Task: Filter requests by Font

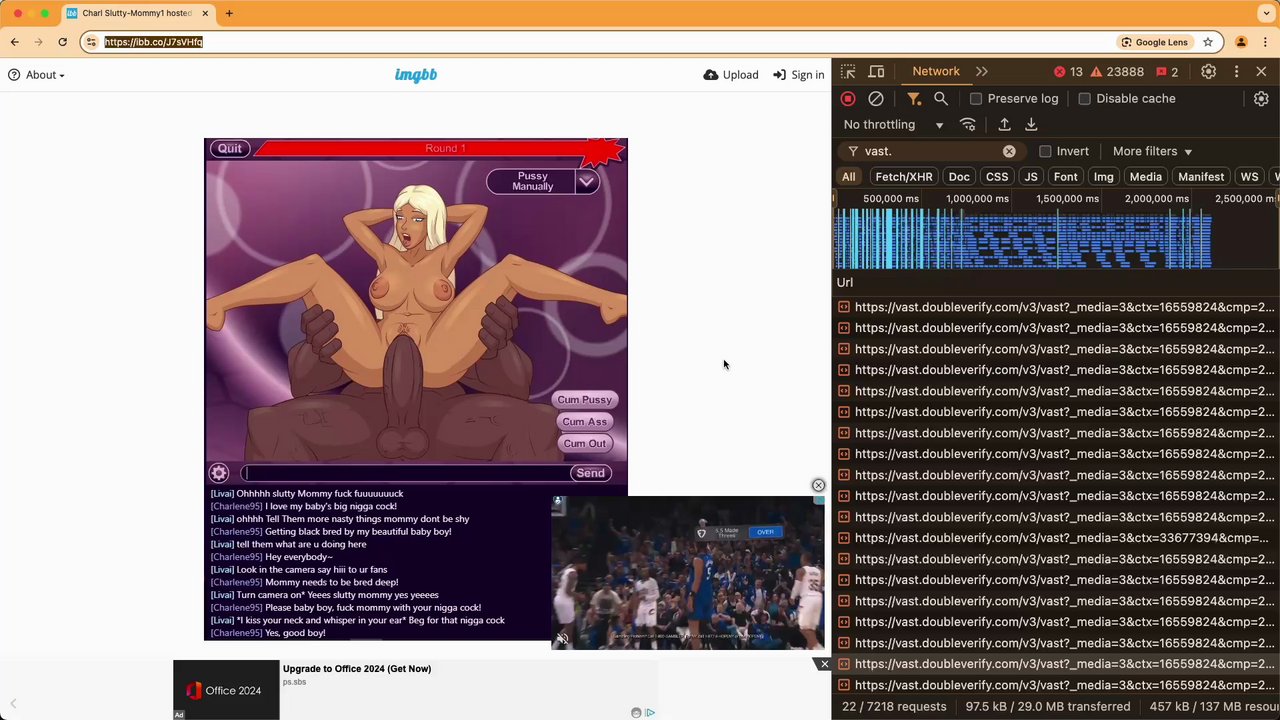Action: coord(1066,177)
